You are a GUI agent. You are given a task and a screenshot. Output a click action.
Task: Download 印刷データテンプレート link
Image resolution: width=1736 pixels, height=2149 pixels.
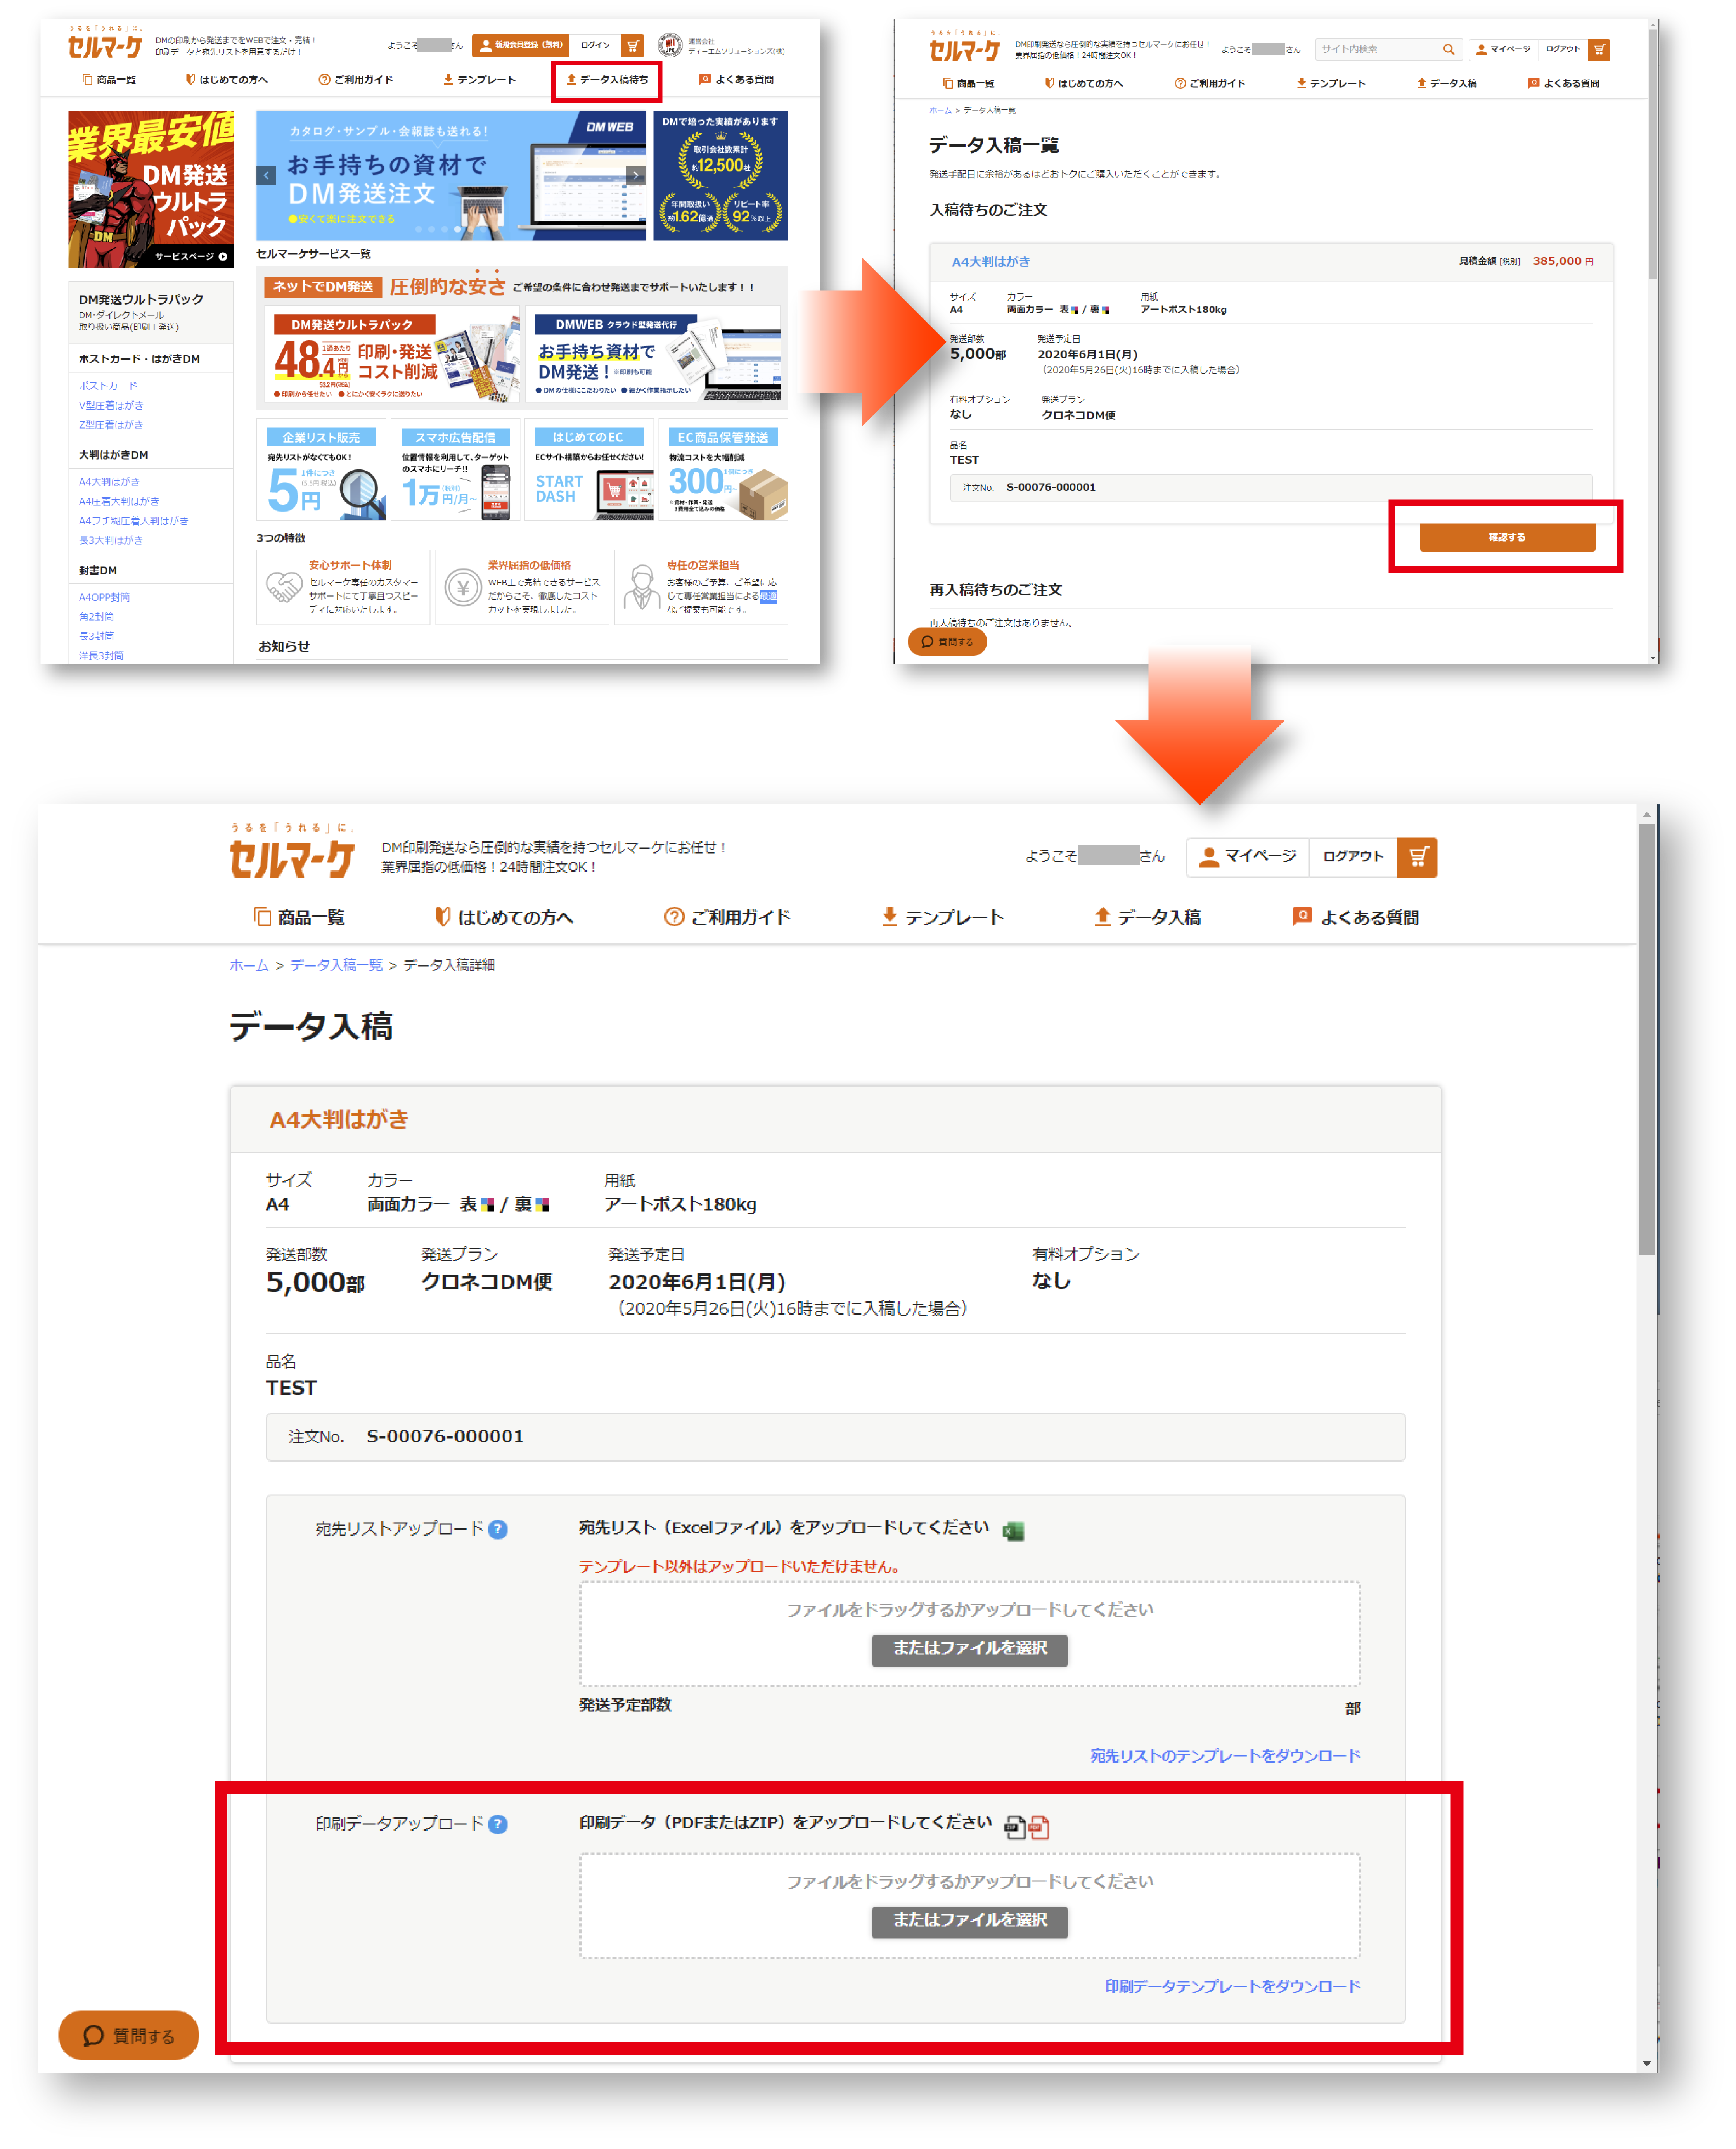click(1232, 1986)
